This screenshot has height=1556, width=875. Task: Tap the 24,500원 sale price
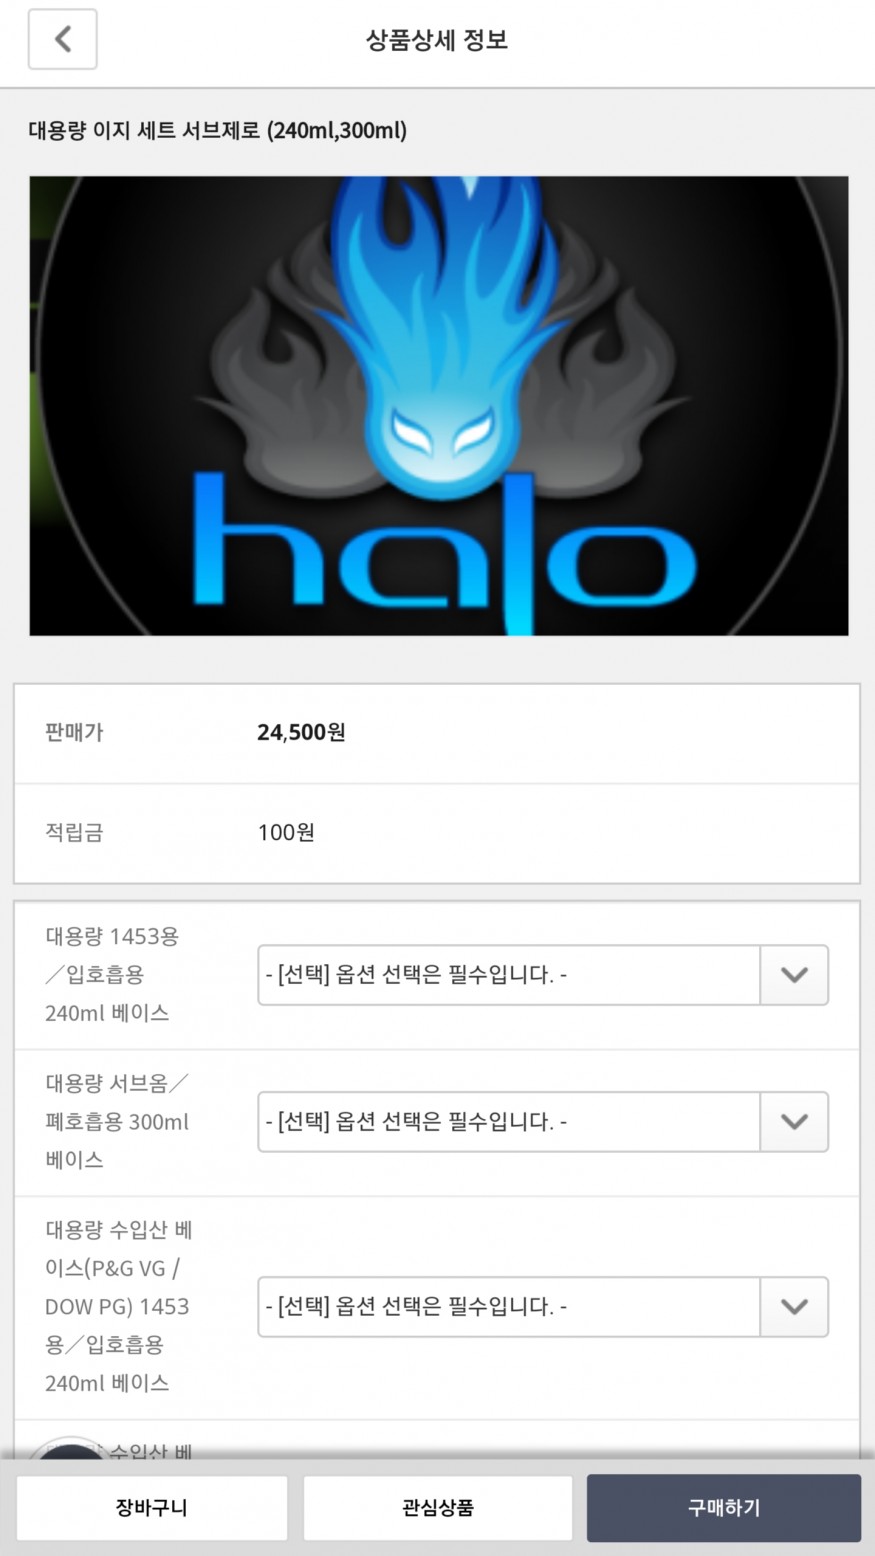point(301,733)
